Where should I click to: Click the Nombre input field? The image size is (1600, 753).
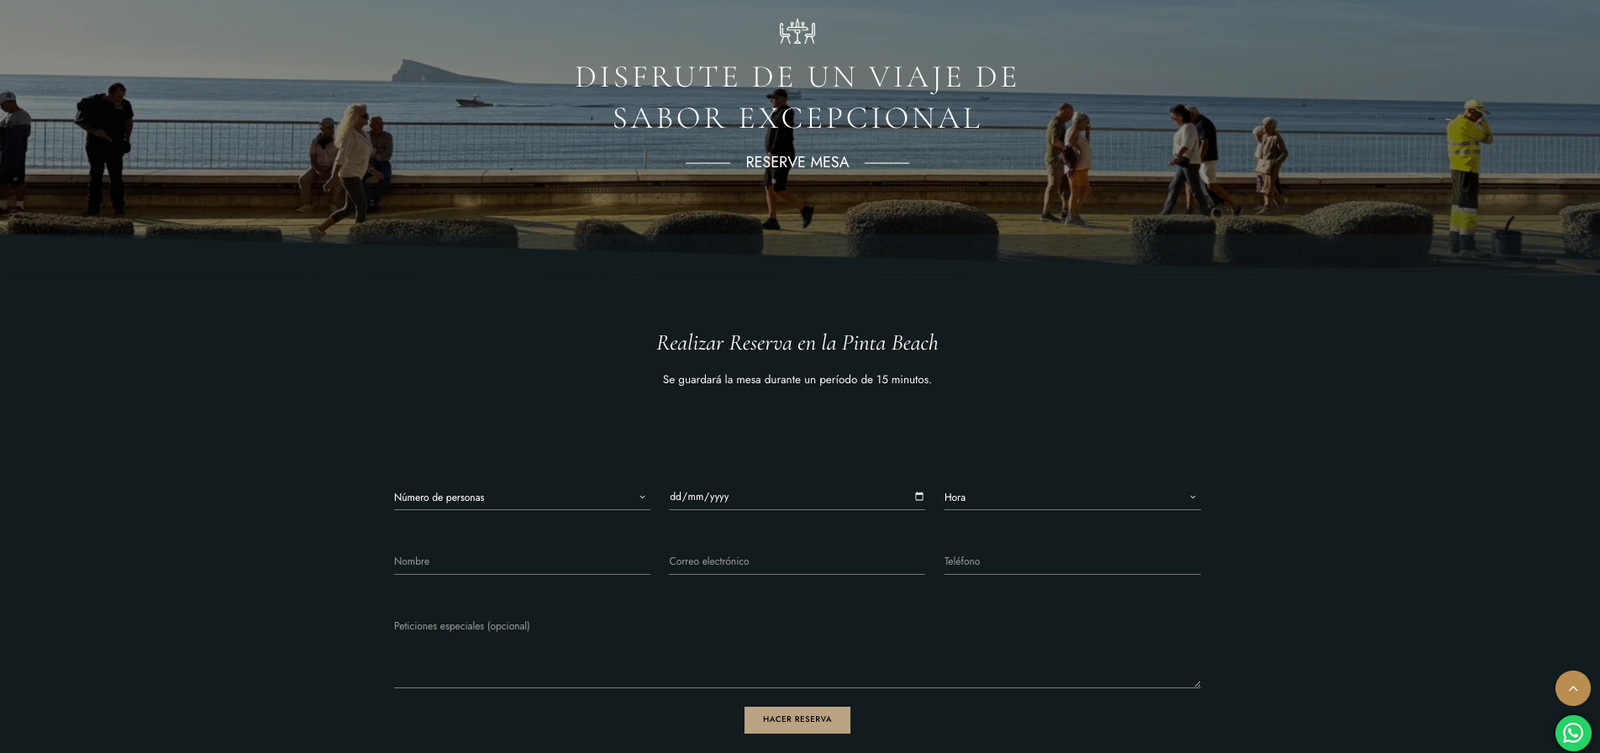(x=522, y=561)
